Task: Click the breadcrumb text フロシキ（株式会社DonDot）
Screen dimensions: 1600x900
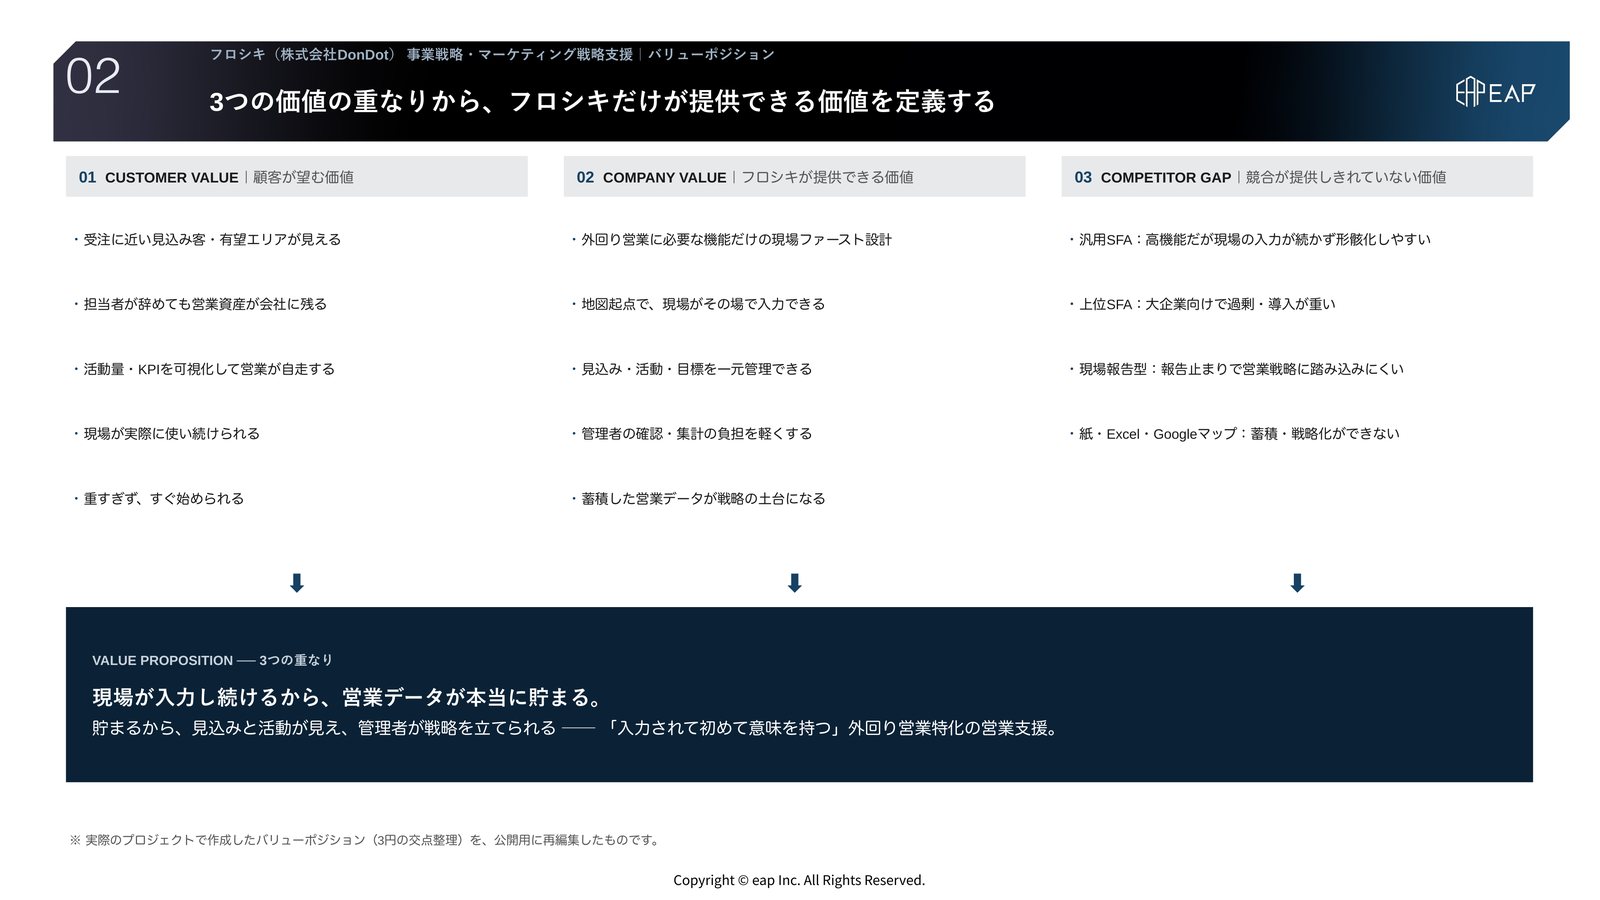Action: click(303, 54)
